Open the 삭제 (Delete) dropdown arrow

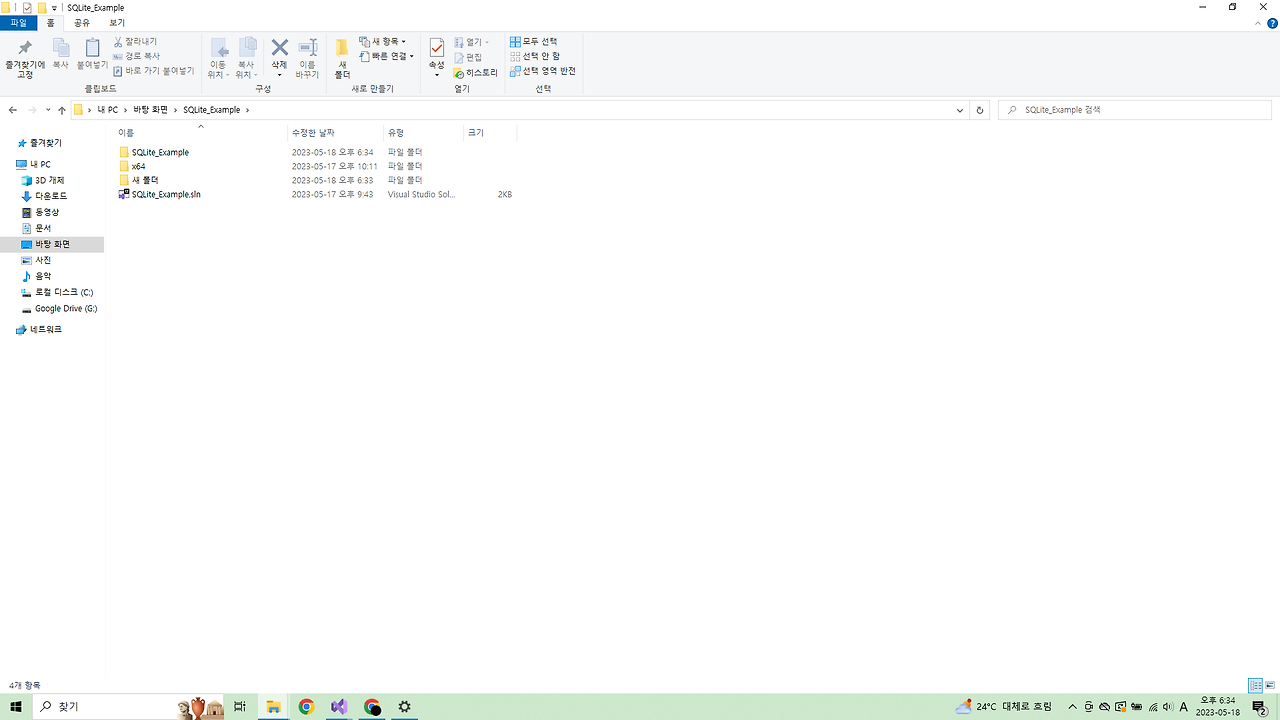pyautogui.click(x=280, y=75)
